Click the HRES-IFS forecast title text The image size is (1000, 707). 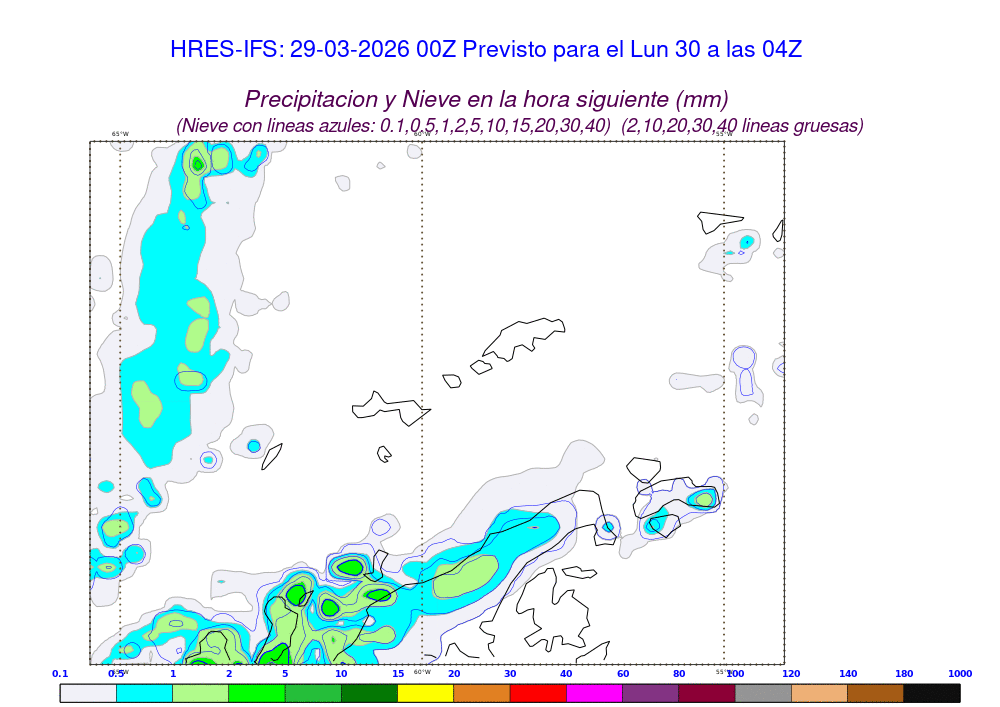click(486, 49)
